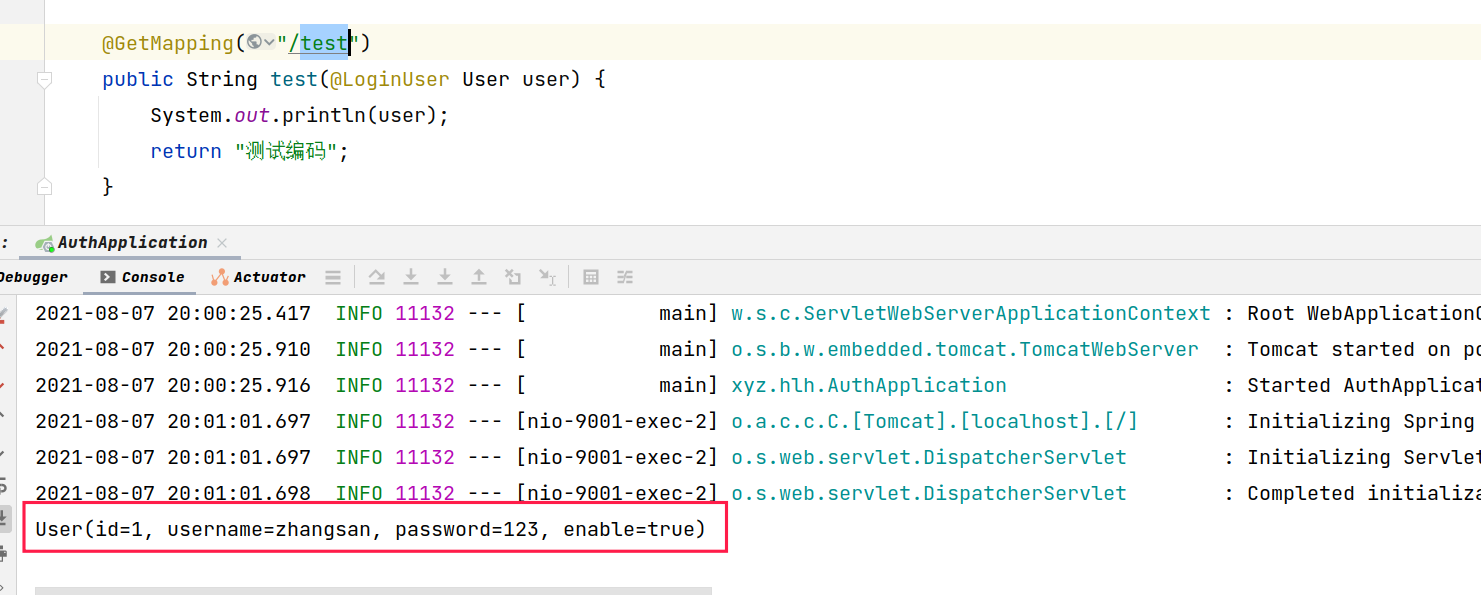This screenshot has height=595, width=1481.
Task: Close the AuthApplication debug tab
Action: [x=222, y=243]
